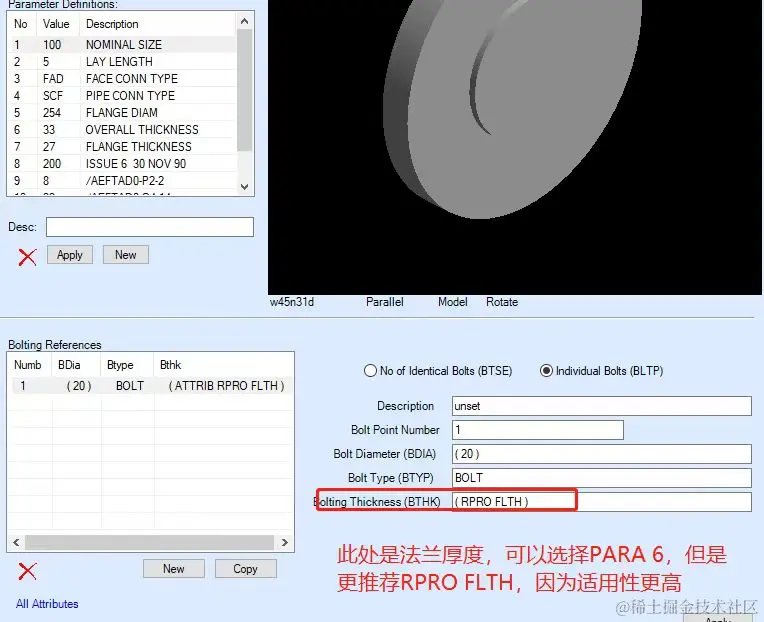Click Bolt Type (BTYP) field containing BOLT

tap(602, 477)
